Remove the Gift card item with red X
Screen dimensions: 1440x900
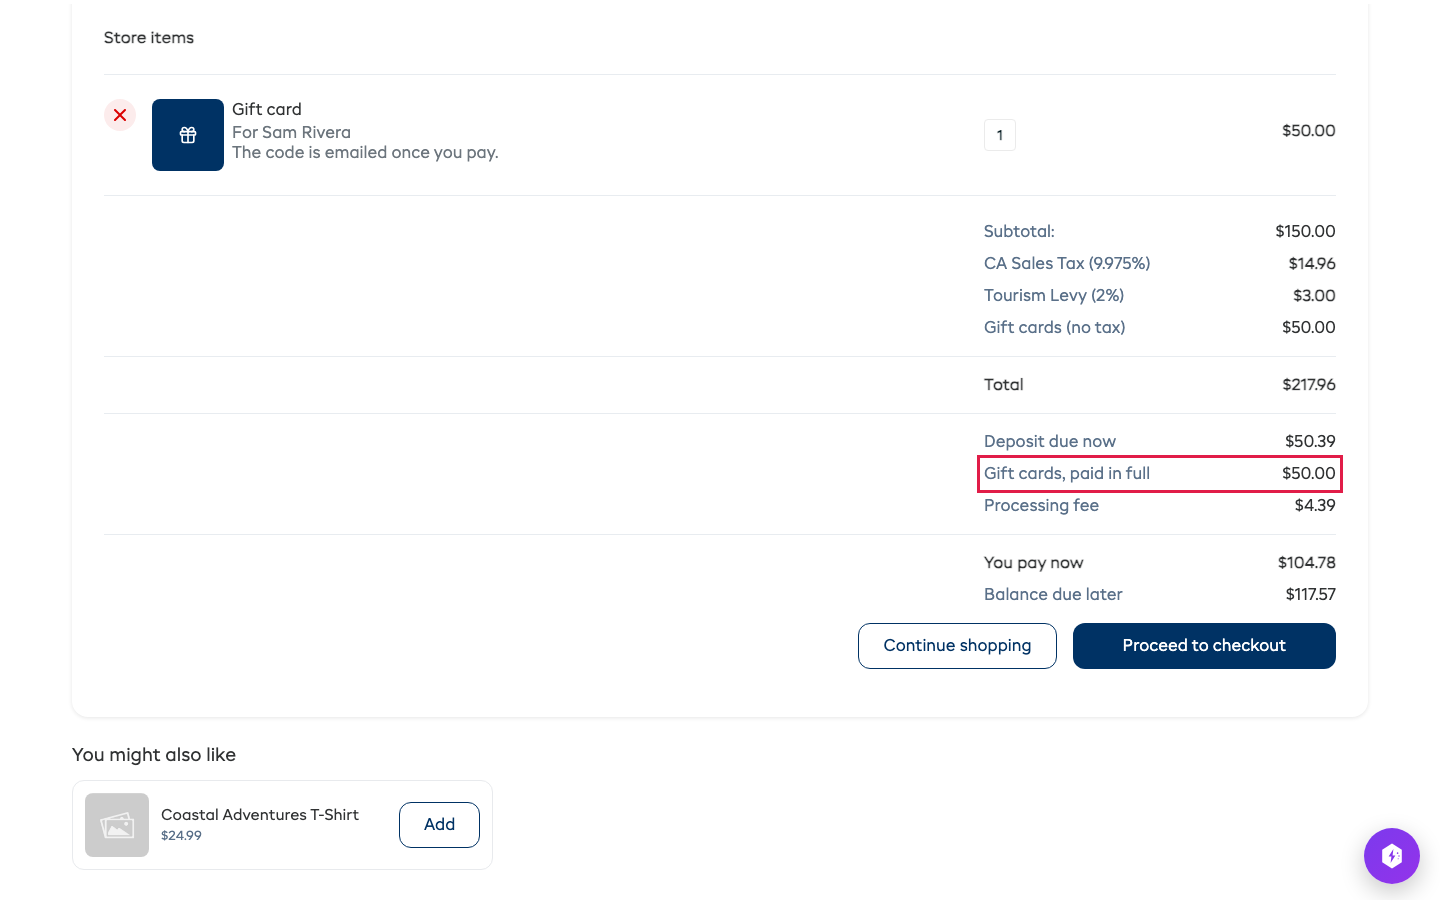coord(120,115)
